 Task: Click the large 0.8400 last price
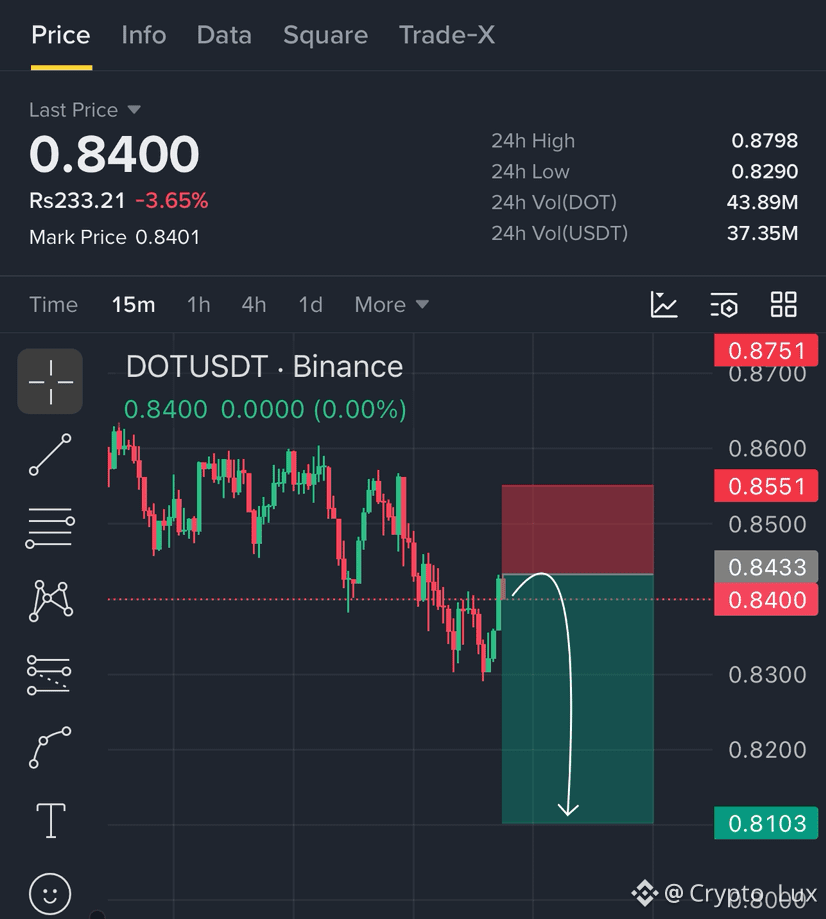114,154
